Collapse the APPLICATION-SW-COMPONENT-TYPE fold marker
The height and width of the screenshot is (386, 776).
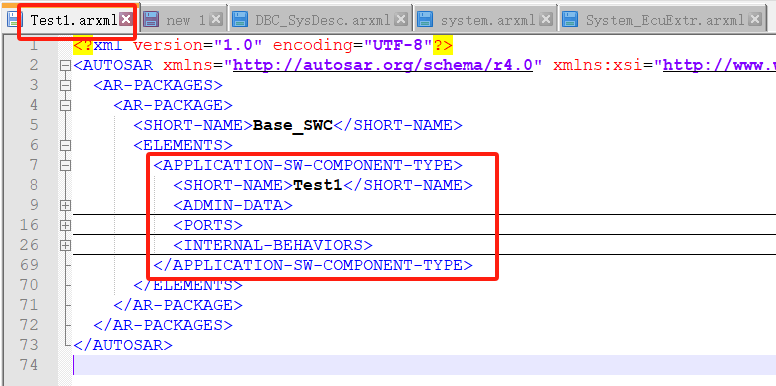pos(65,165)
